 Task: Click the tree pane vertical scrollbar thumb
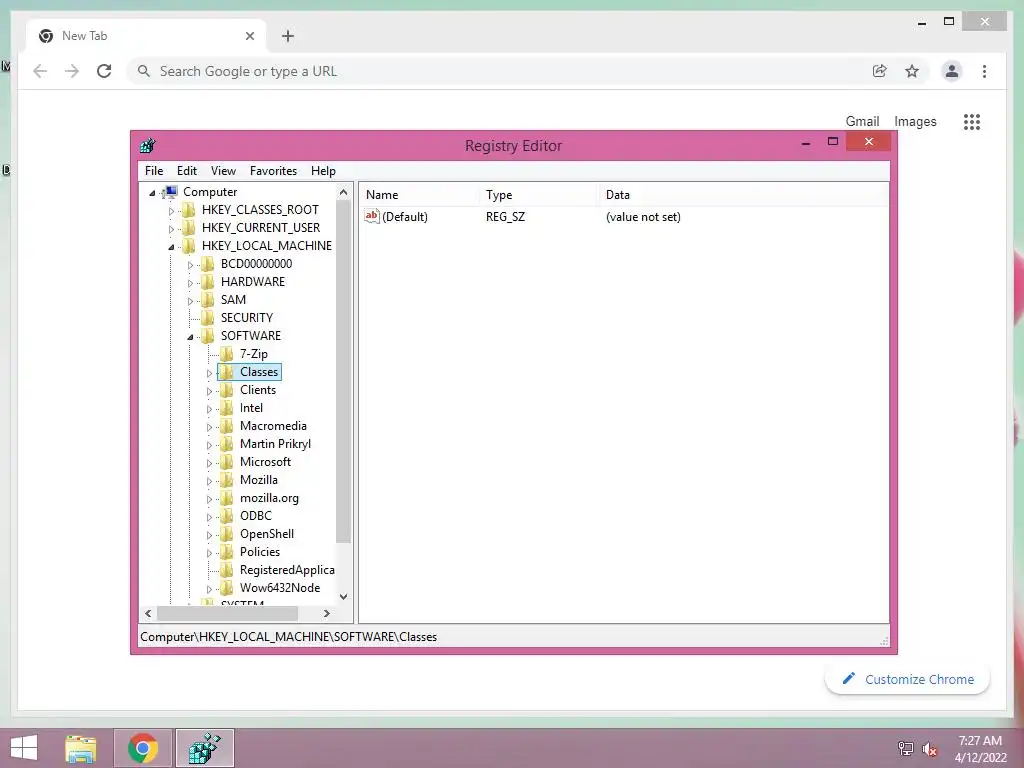344,371
